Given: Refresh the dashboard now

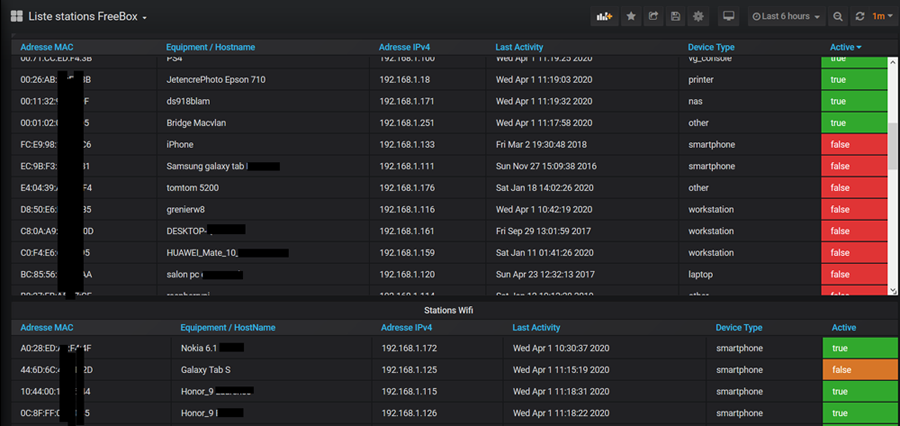Looking at the screenshot, I should pos(859,17).
